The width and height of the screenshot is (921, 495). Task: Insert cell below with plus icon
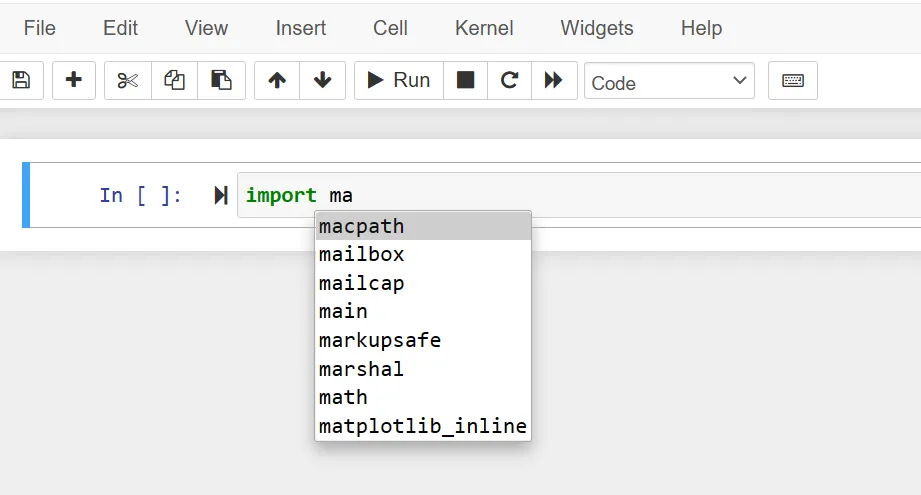[73, 80]
